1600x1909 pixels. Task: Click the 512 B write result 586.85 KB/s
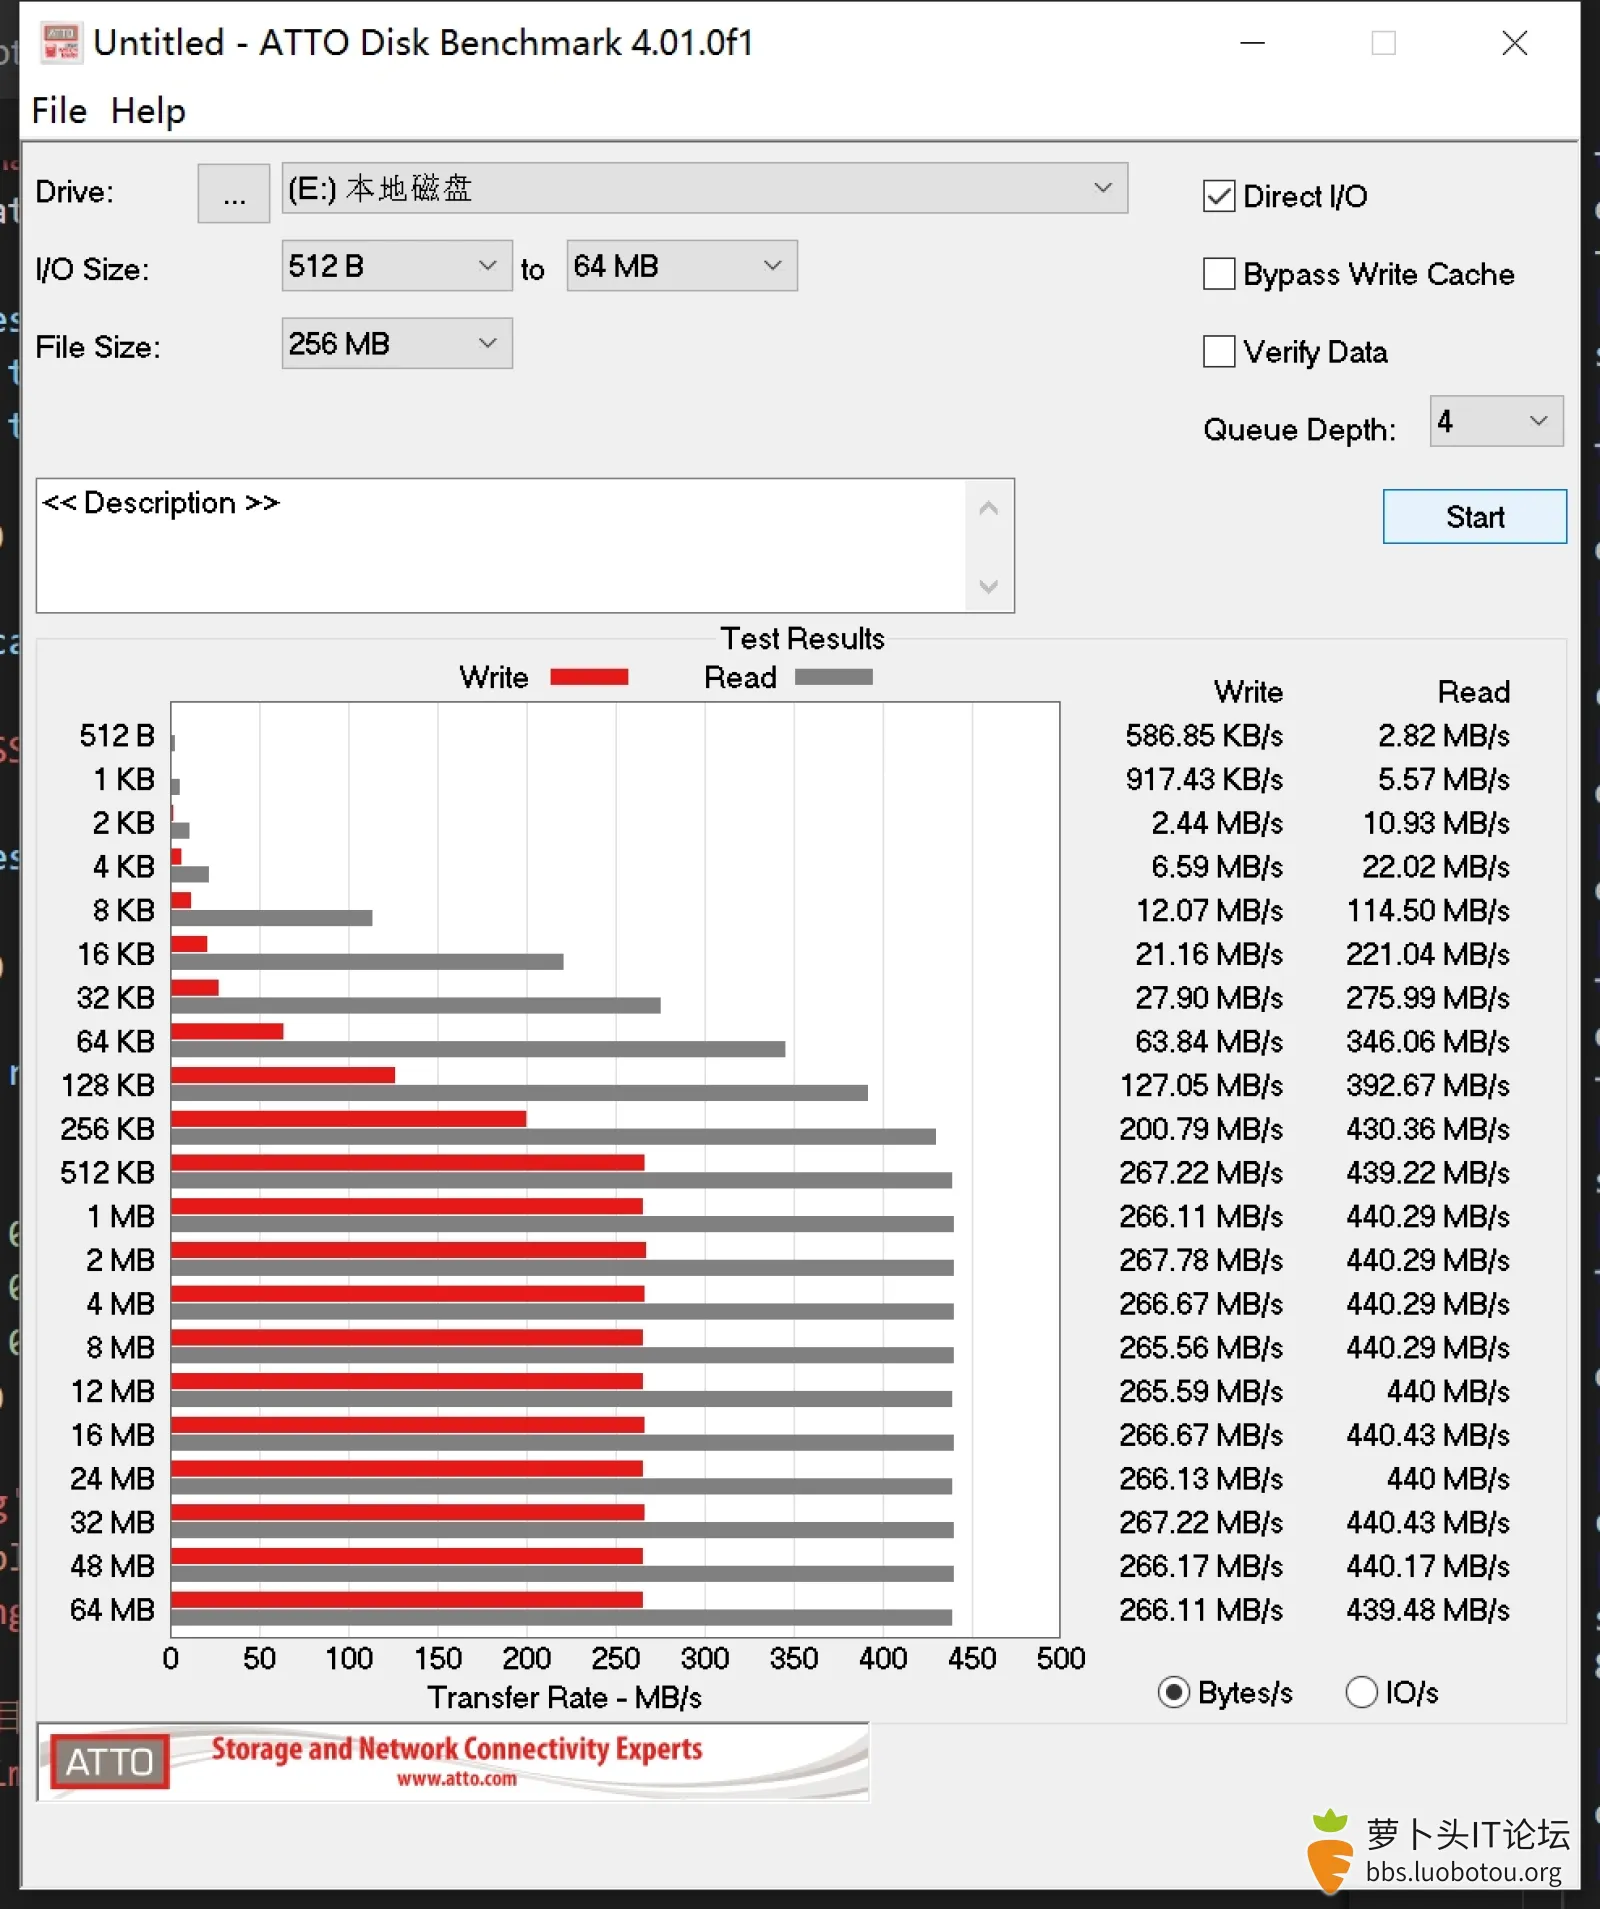coord(1204,736)
